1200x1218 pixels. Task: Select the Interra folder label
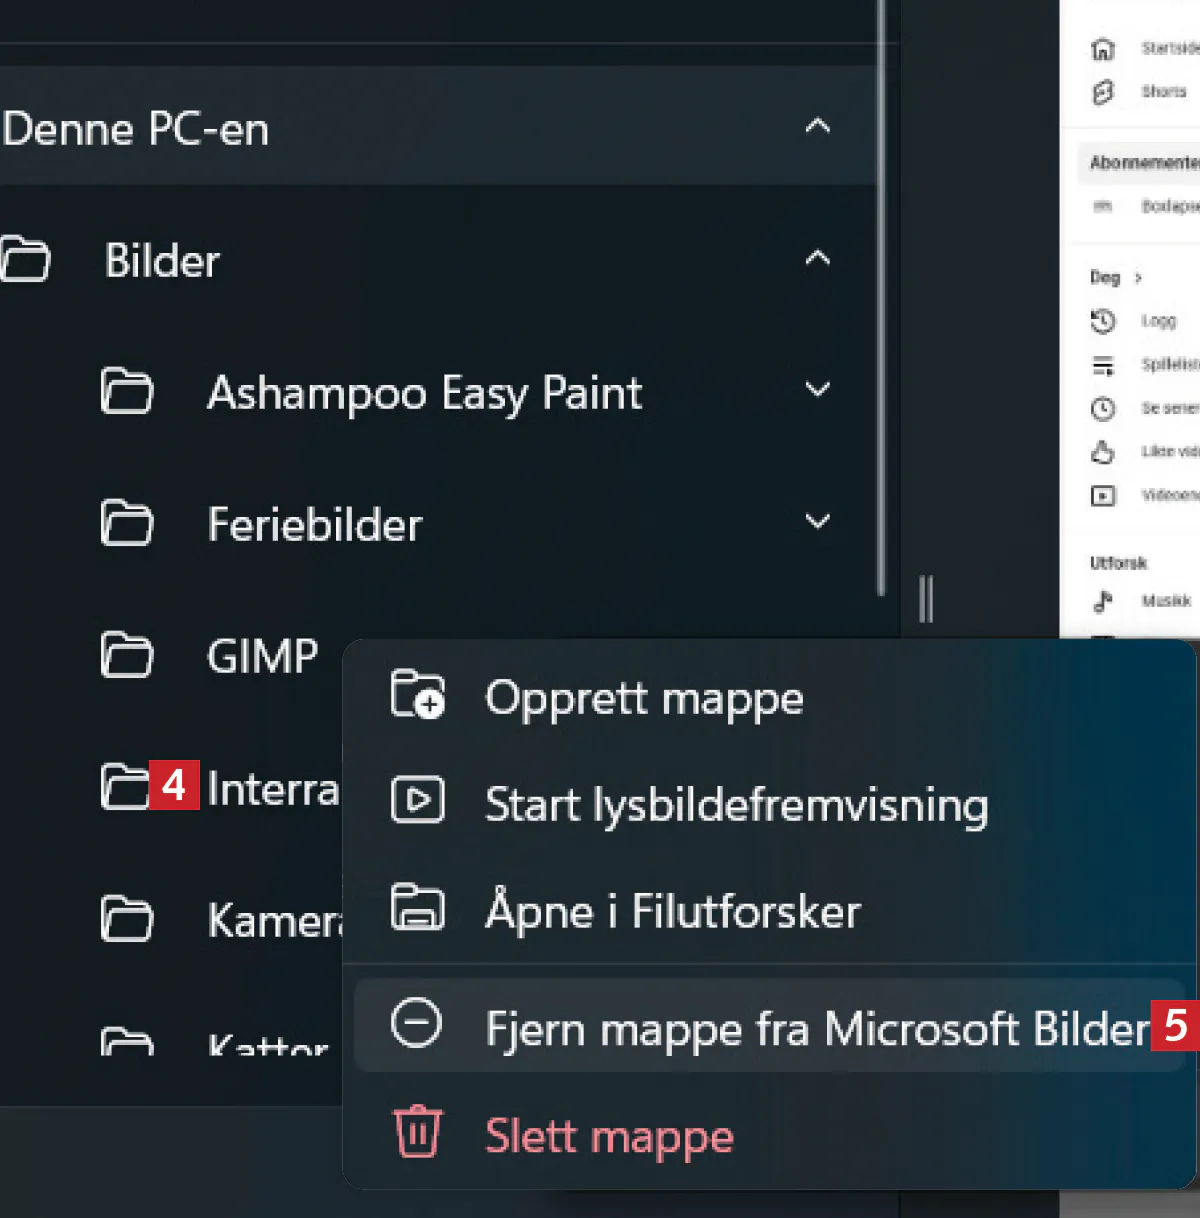[x=273, y=788]
